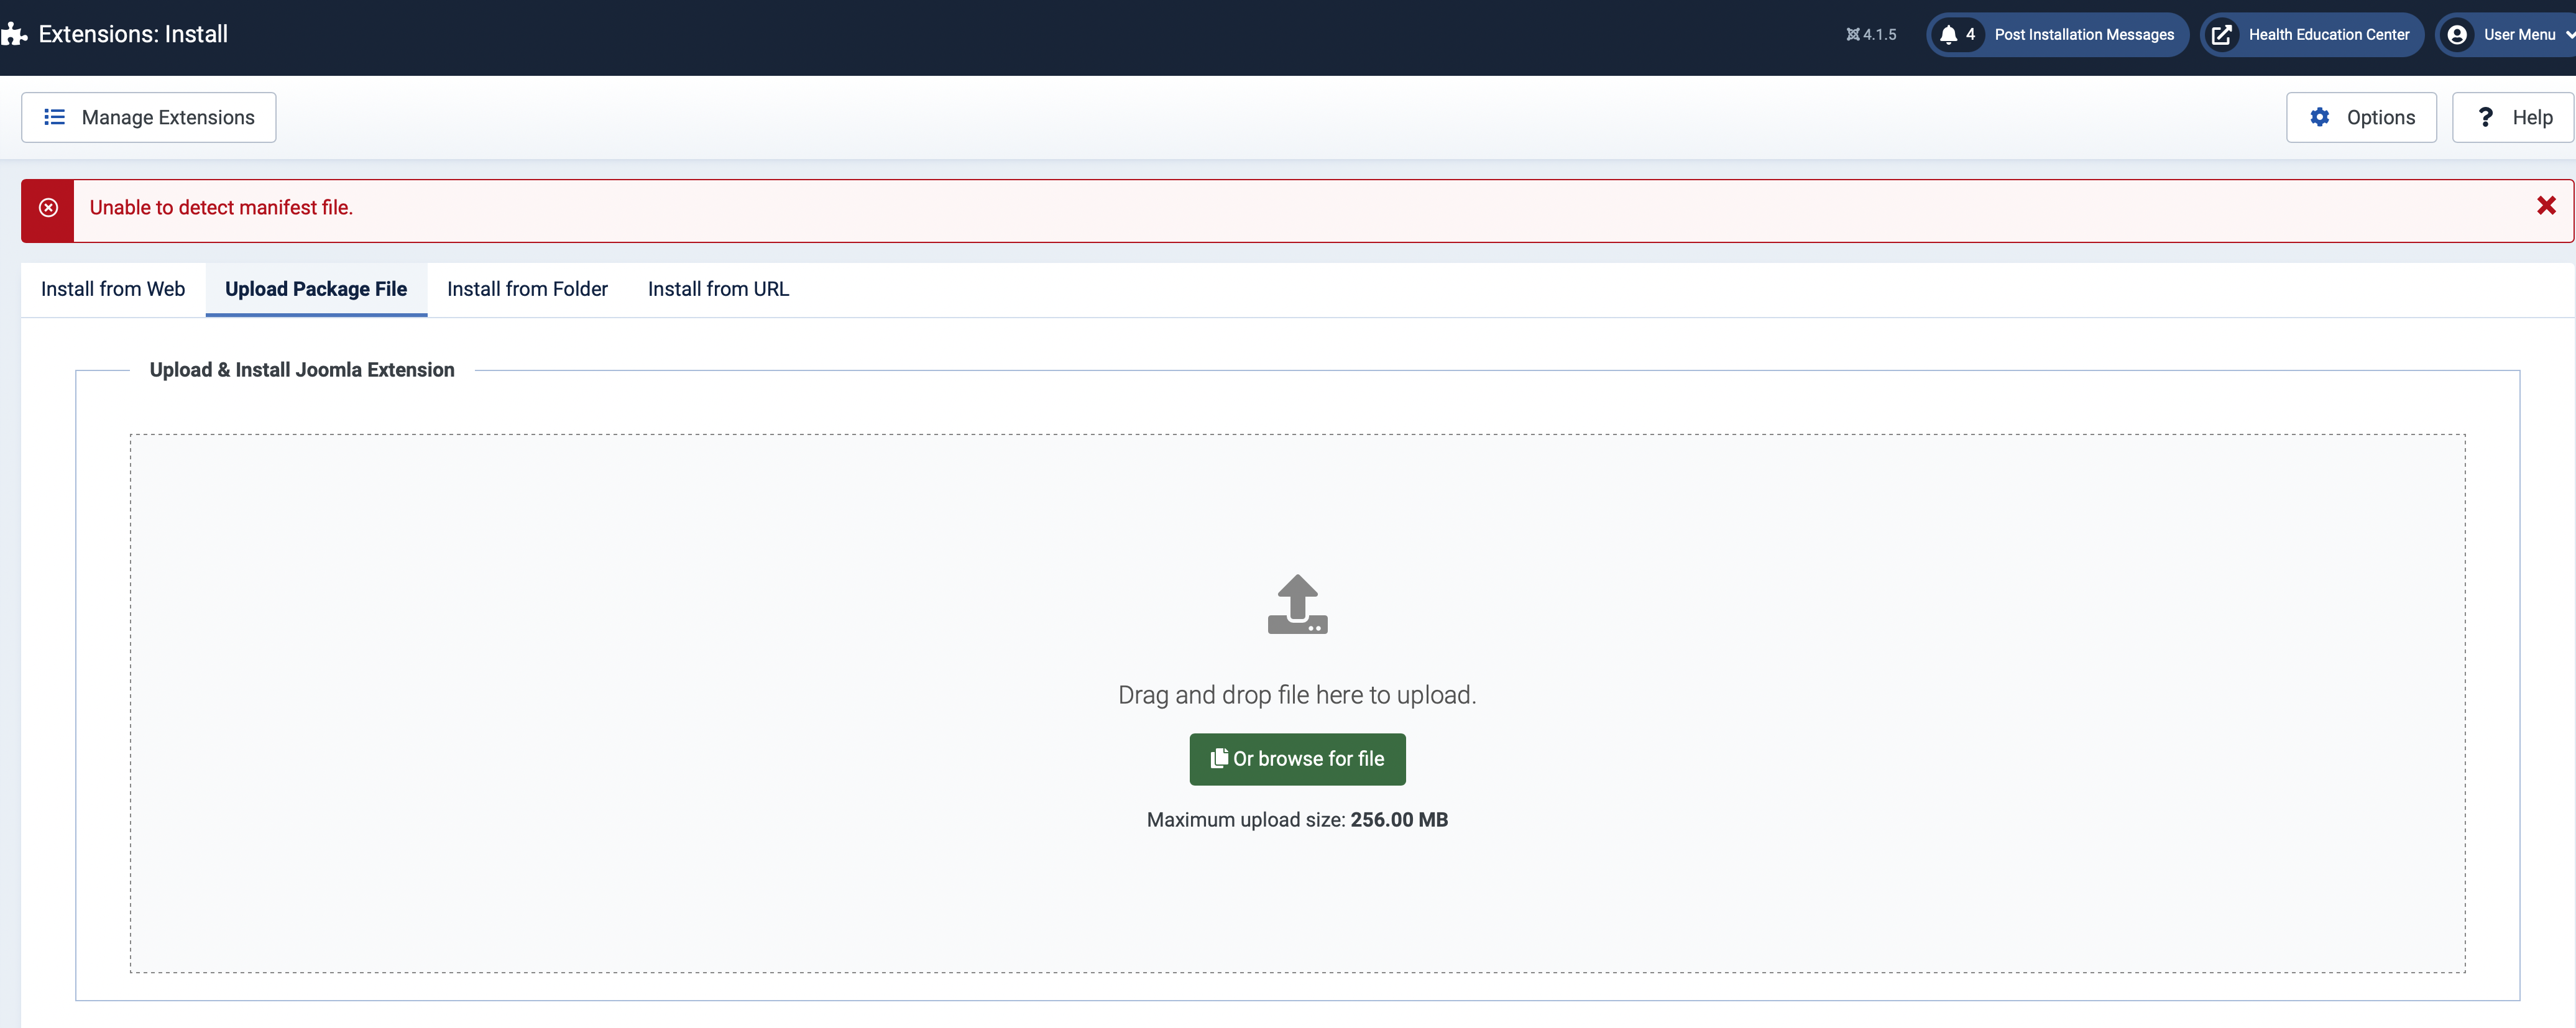Open Post Installation Messages

[x=2083, y=35]
